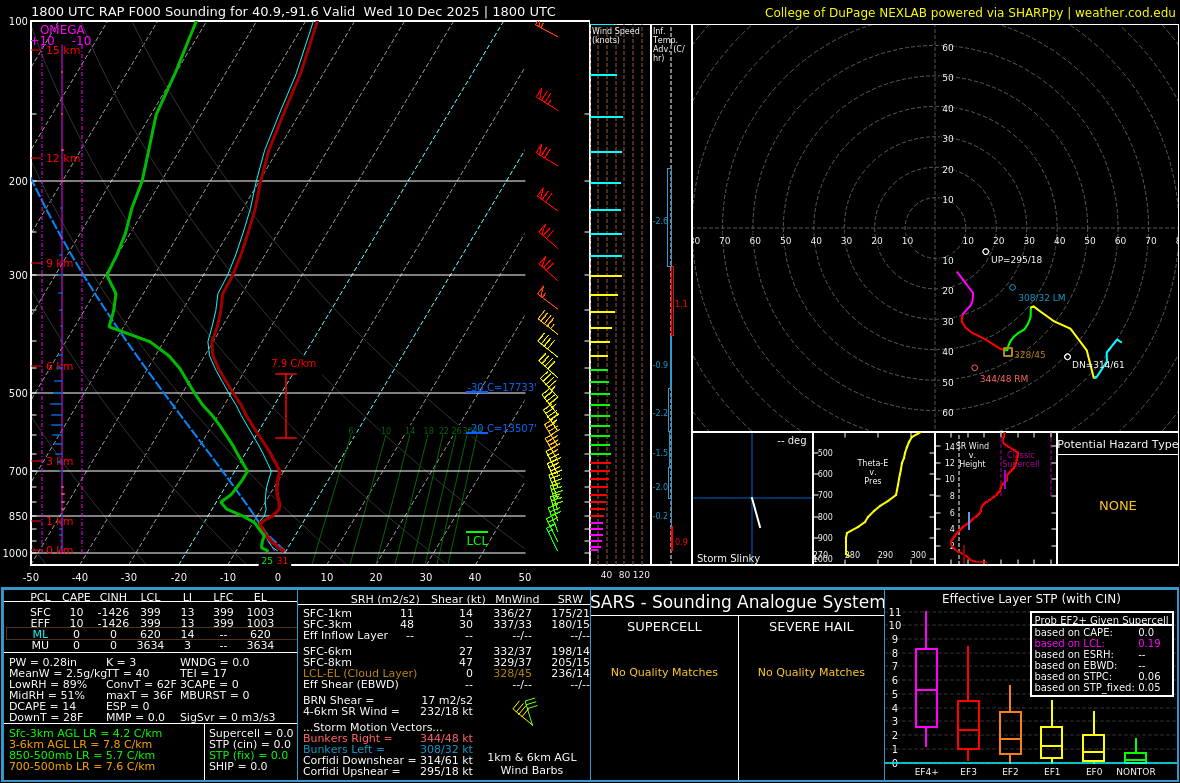Image resolution: width=1180 pixels, height=783 pixels.
Task: Click the based on STPC: 0.06 probability
Action: [1097, 677]
